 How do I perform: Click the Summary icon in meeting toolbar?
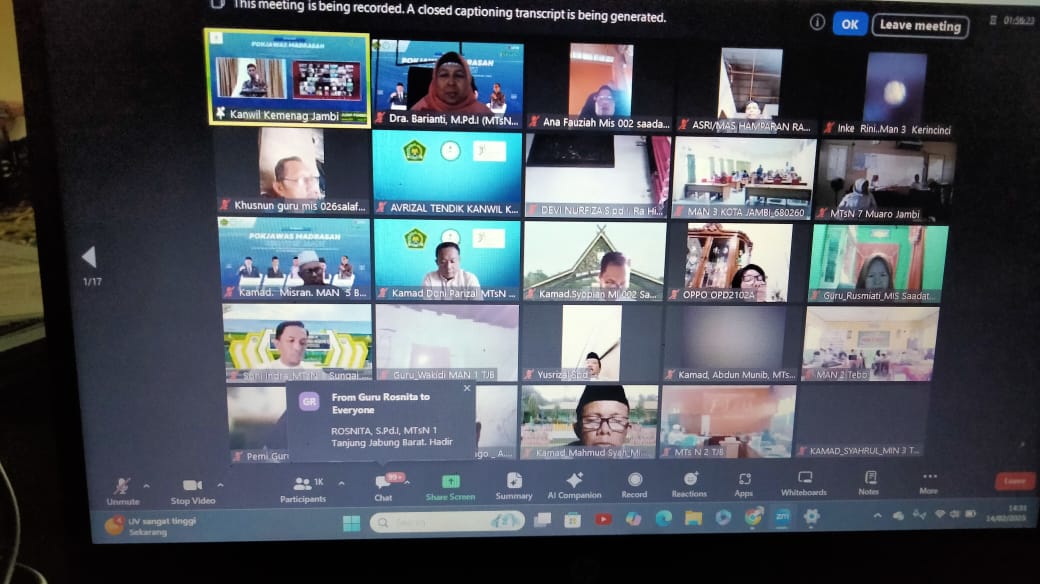514,483
